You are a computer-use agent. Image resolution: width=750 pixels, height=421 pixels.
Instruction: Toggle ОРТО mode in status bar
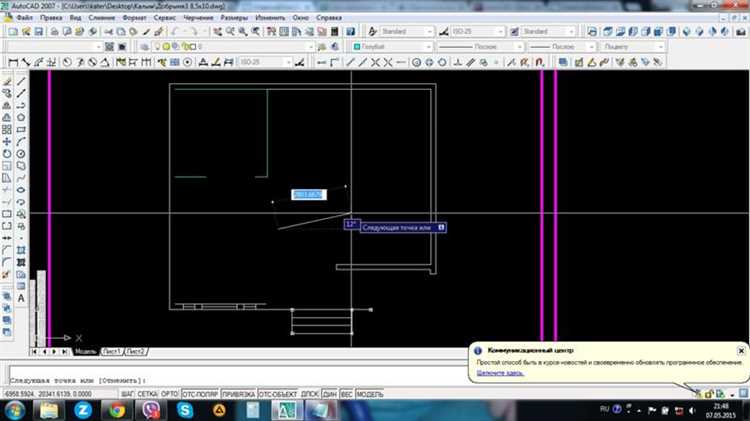169,395
